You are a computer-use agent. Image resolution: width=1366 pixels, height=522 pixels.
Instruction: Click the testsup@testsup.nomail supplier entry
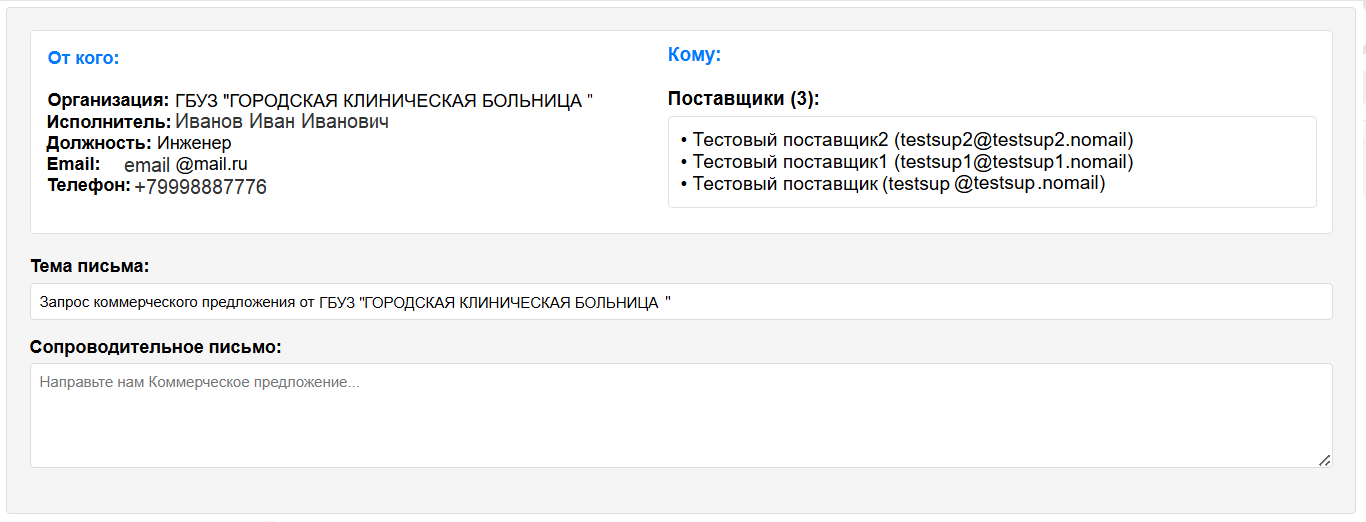892,183
